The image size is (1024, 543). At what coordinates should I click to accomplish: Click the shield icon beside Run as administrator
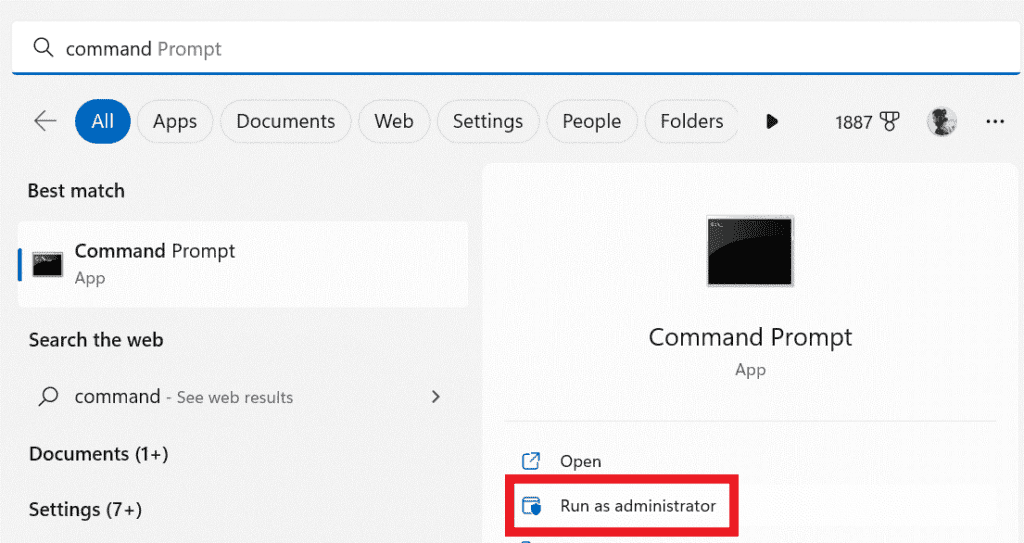tap(532, 506)
